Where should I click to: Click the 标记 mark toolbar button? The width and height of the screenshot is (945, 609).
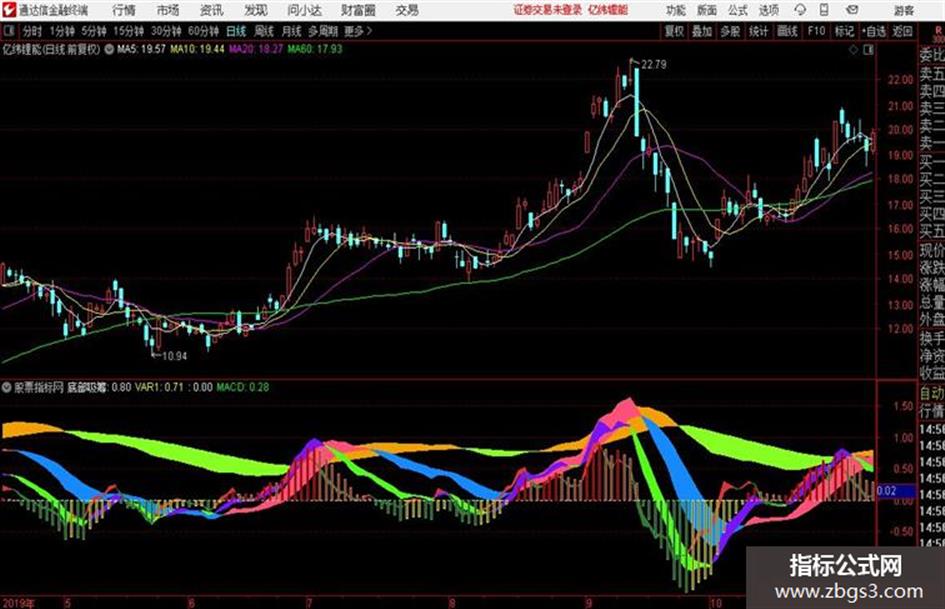[844, 31]
